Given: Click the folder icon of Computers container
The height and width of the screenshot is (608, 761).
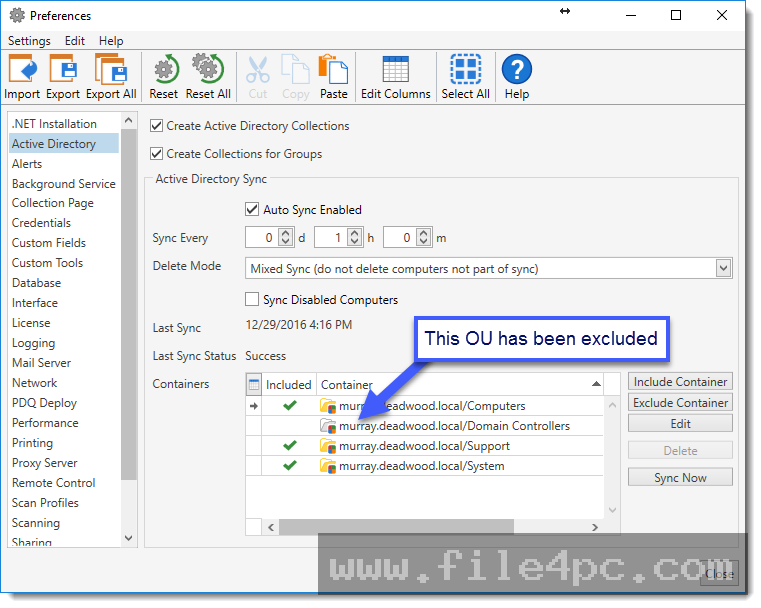Looking at the screenshot, I should [328, 406].
